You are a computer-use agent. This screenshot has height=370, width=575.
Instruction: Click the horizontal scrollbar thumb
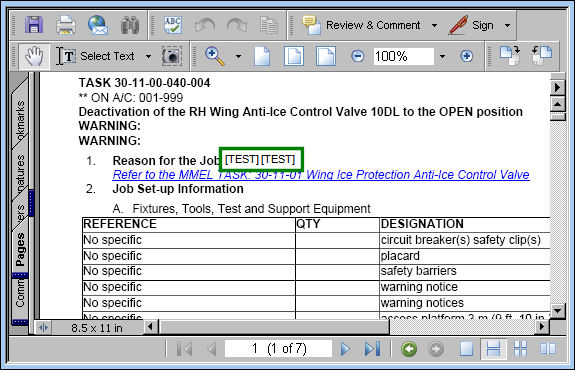274,326
